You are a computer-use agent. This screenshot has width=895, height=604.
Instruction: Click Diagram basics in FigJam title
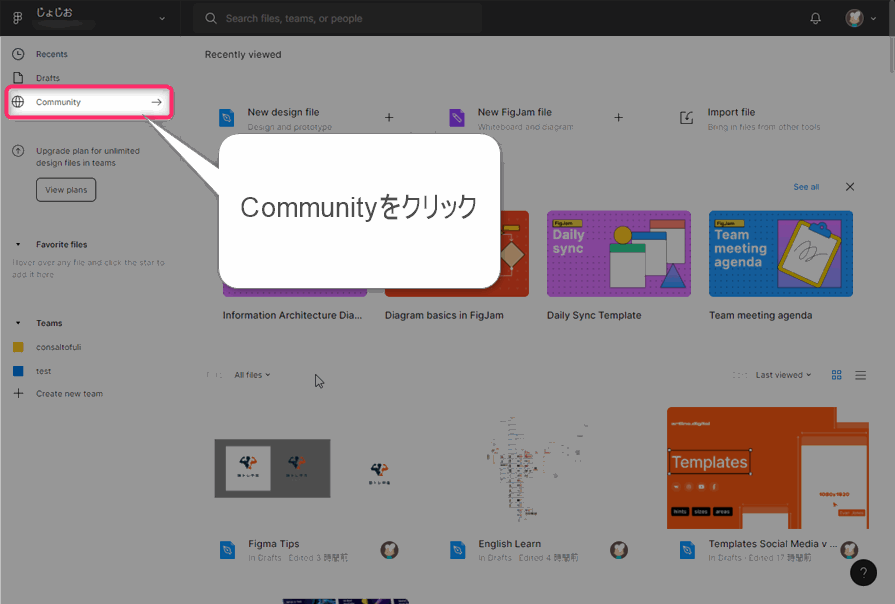point(444,315)
